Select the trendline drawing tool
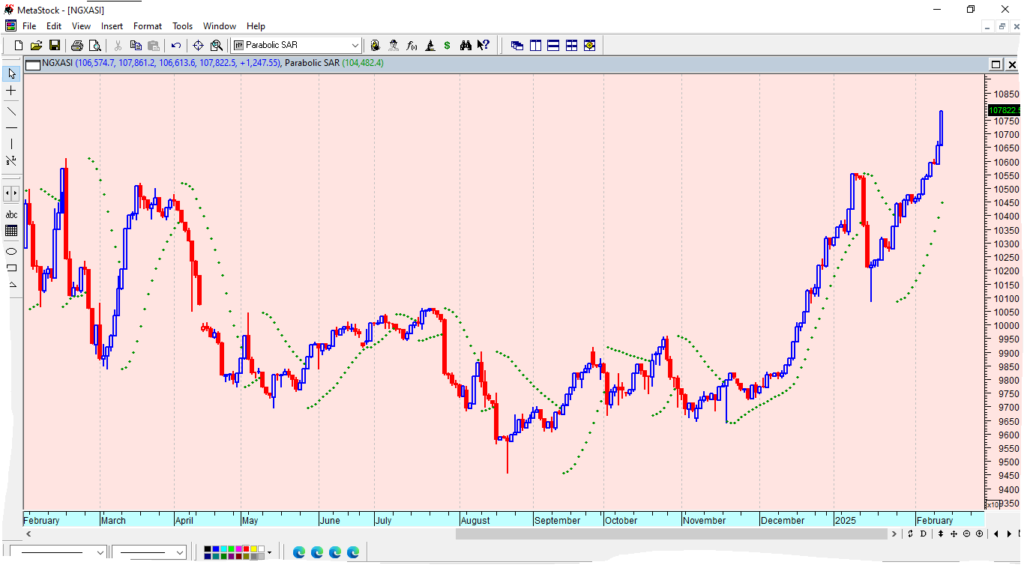 pyautogui.click(x=12, y=110)
